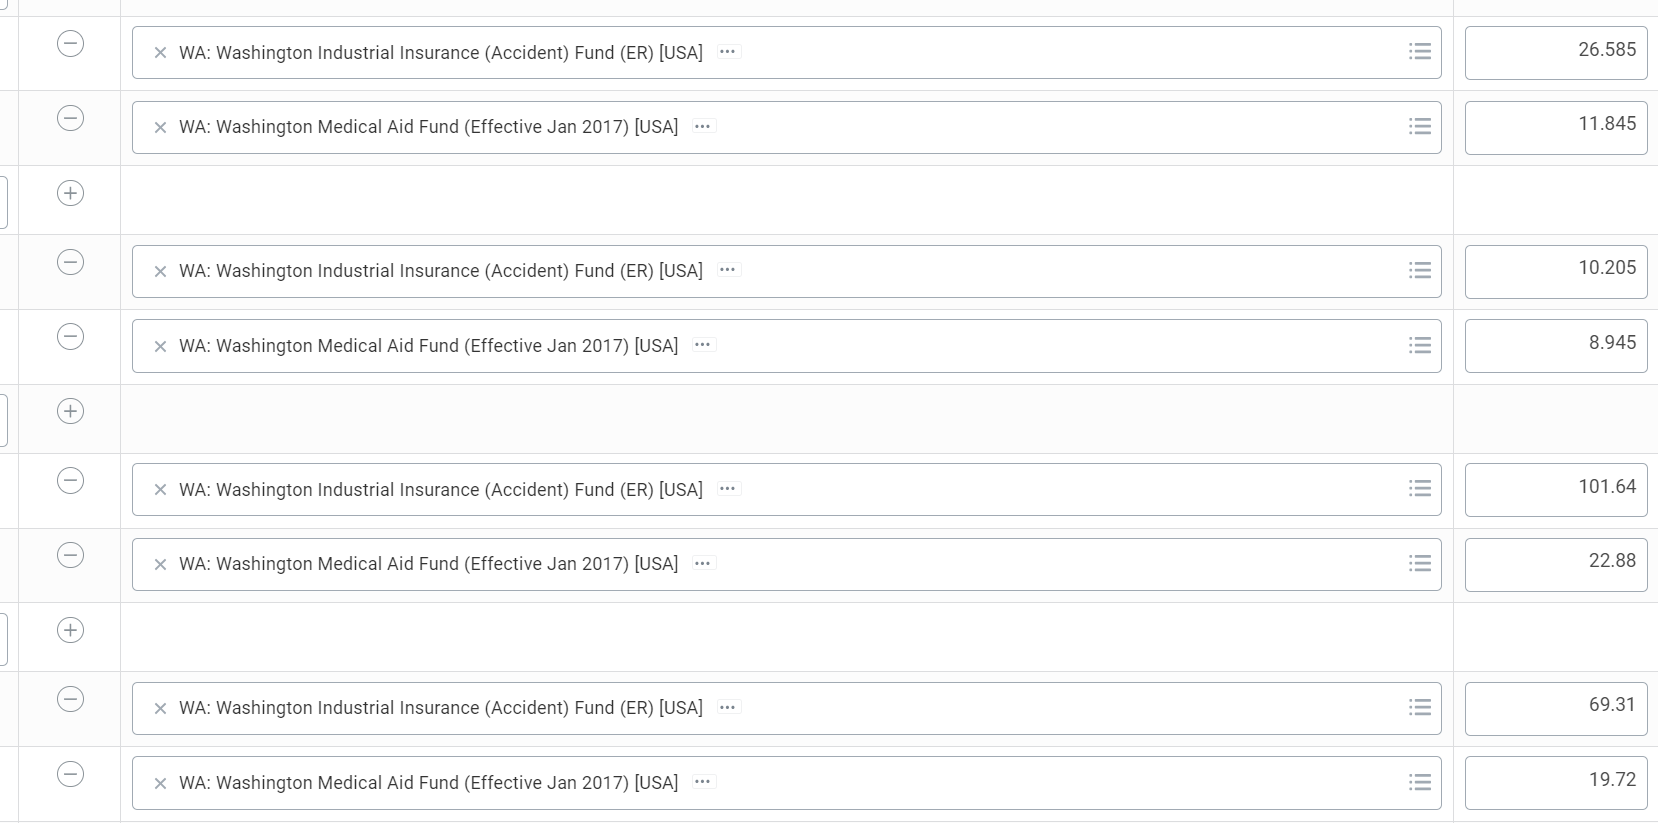Add a row below the 11.845 entry

point(70,193)
